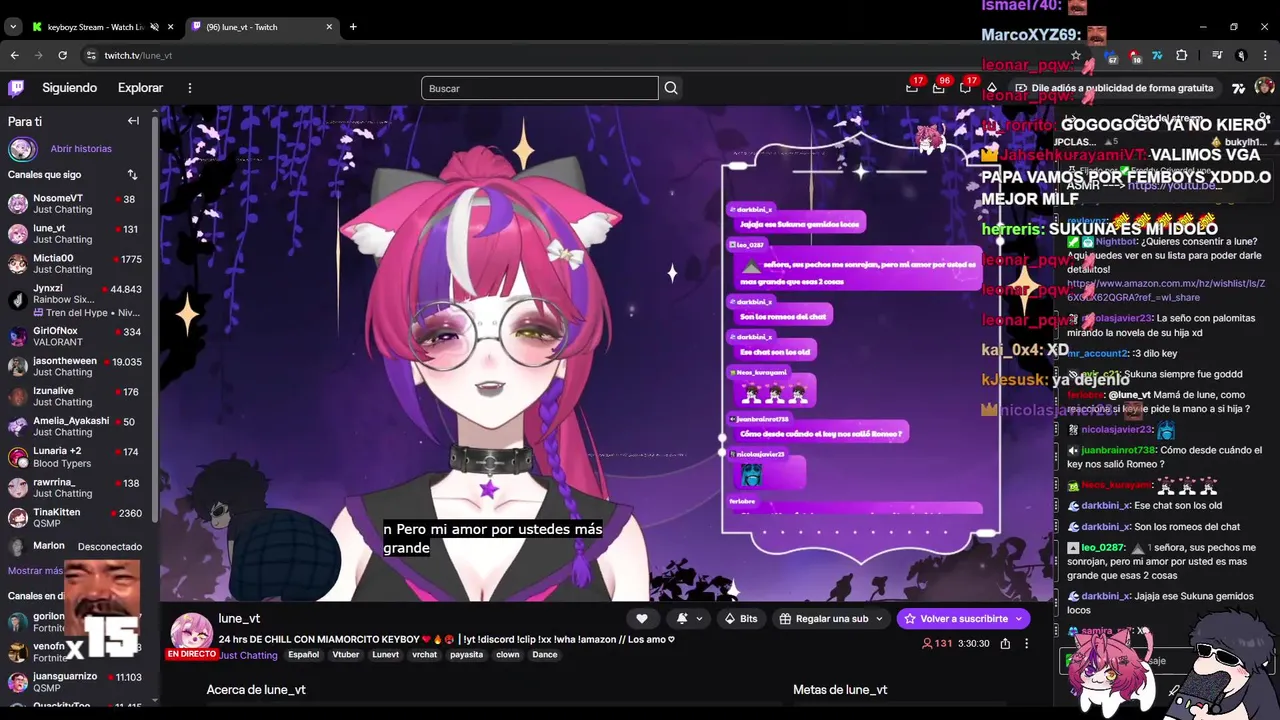Screen dimensions: 1280x720
Task: Go back to the previous page
Action: pyautogui.click(x=14, y=55)
